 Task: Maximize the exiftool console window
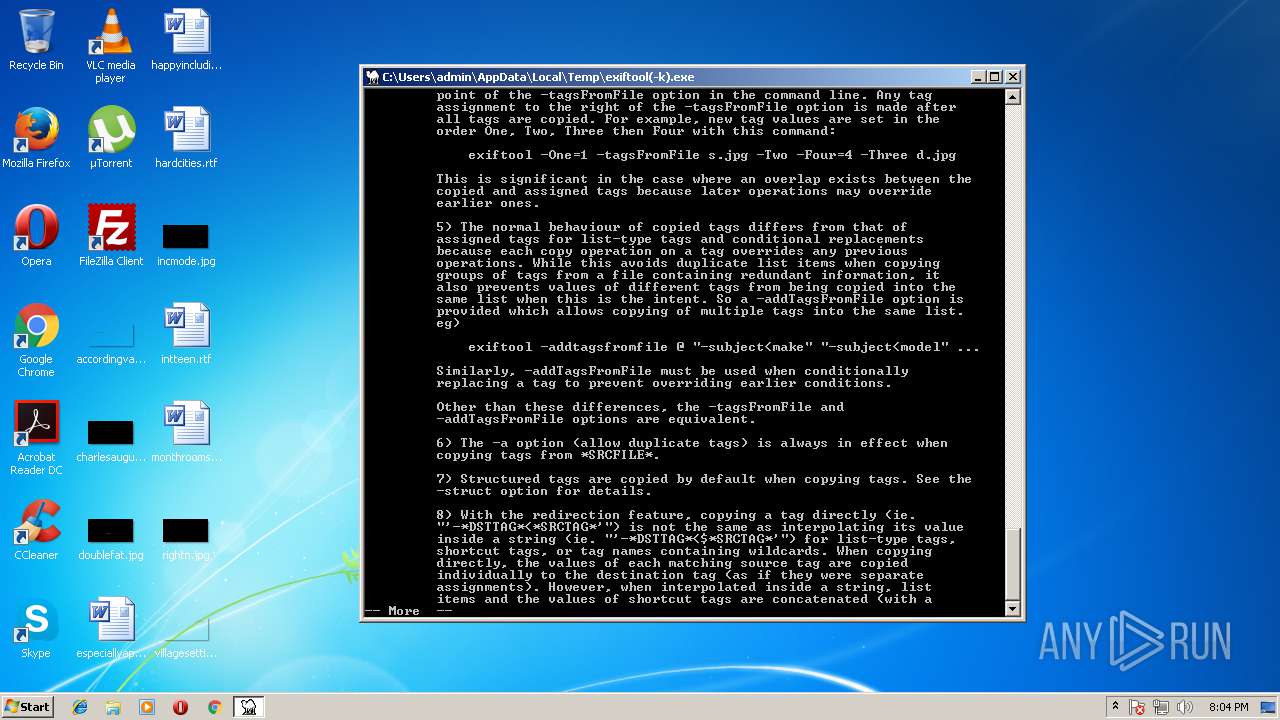pyautogui.click(x=994, y=77)
